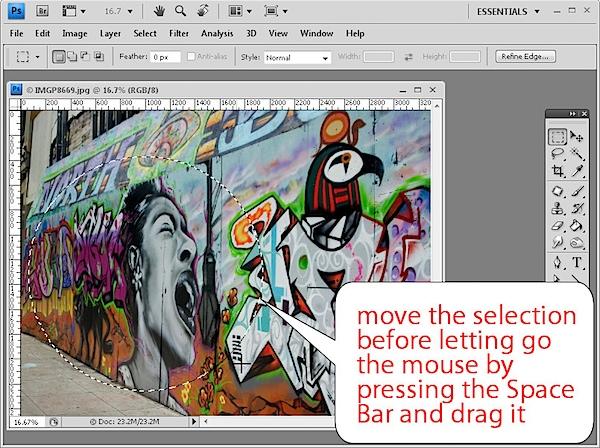Viewport: 600px width, 448px height.
Task: Open the Window menu
Action: pos(316,34)
